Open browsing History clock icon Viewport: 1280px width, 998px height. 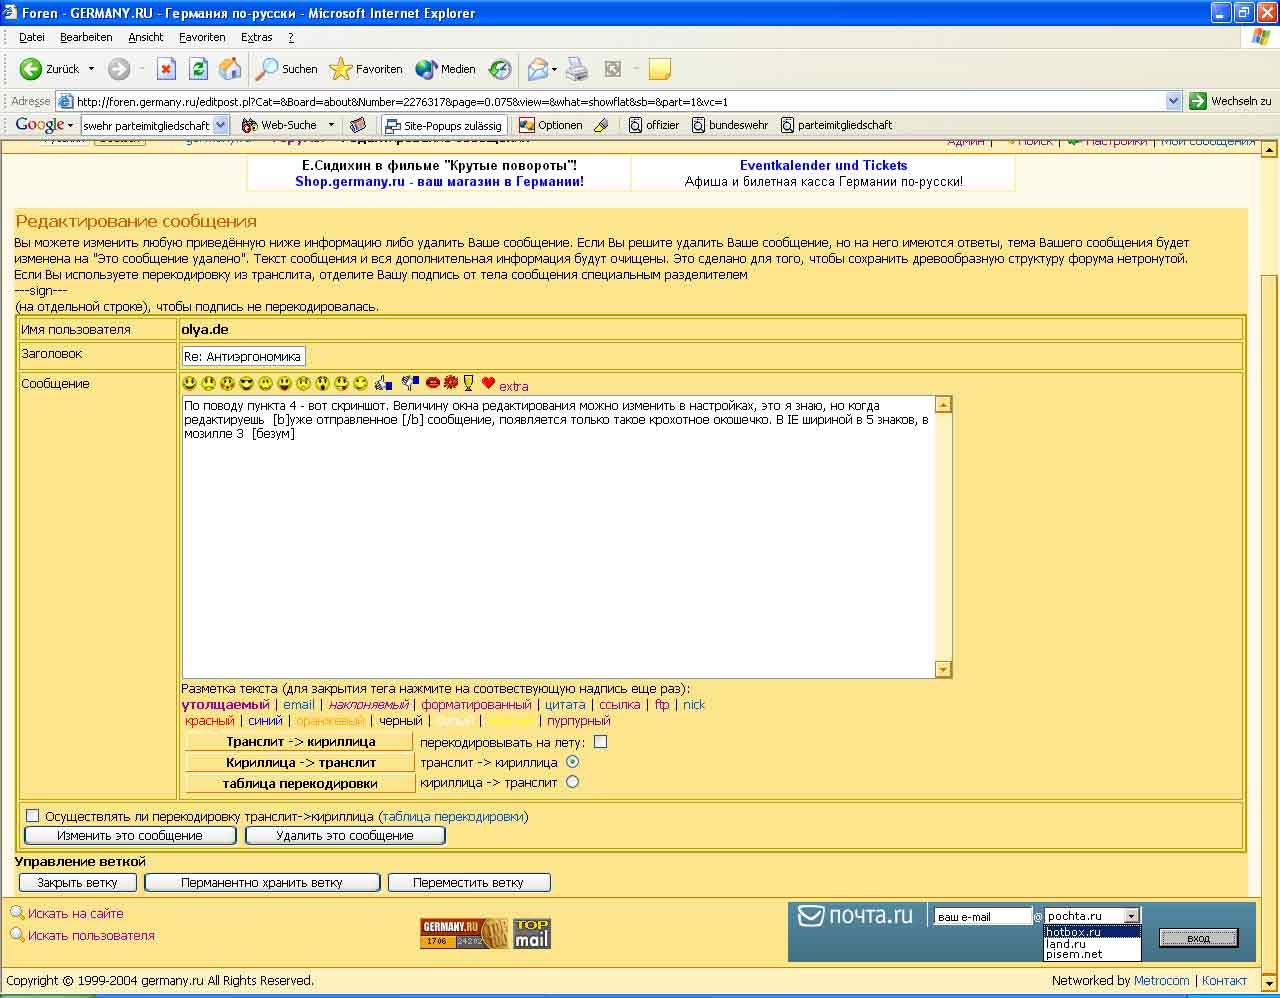coord(500,69)
